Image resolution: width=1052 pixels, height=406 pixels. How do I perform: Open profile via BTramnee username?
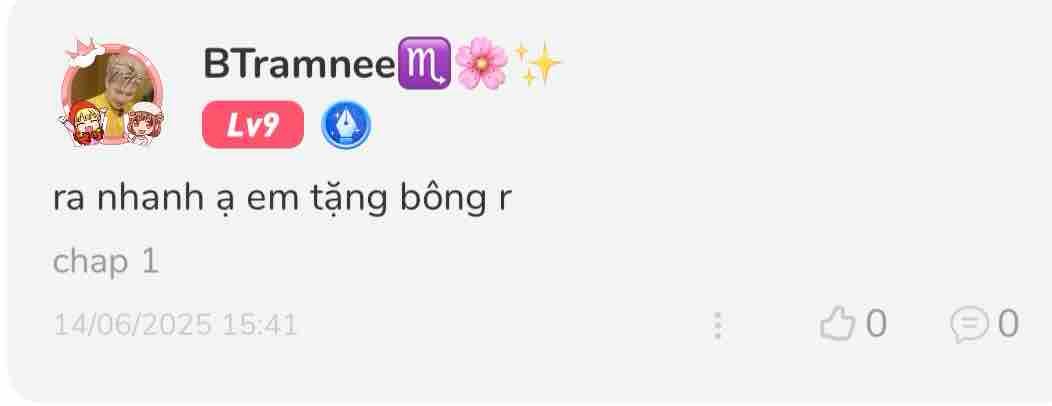click(299, 64)
